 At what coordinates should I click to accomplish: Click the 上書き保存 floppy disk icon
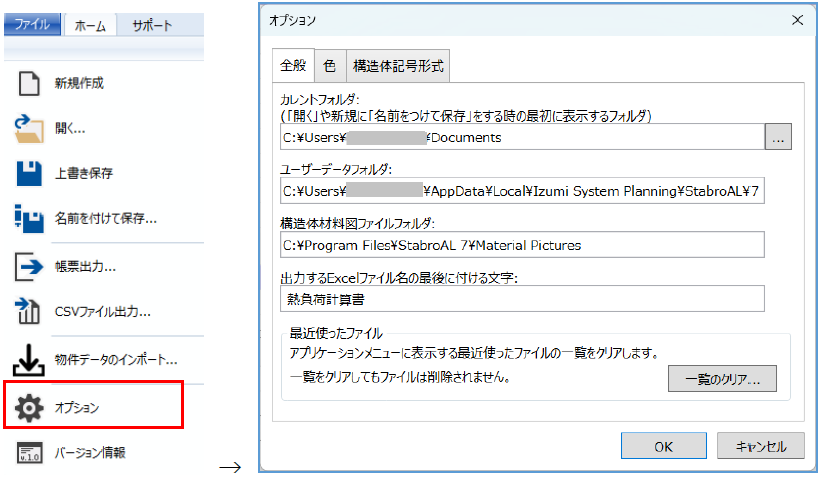[30, 173]
